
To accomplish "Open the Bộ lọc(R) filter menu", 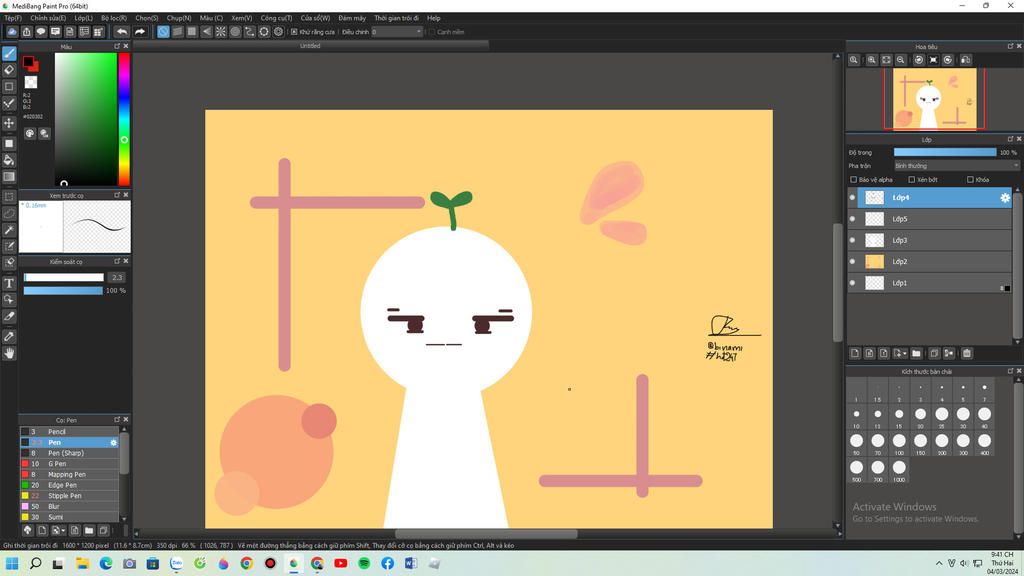I will click(x=114, y=18).
